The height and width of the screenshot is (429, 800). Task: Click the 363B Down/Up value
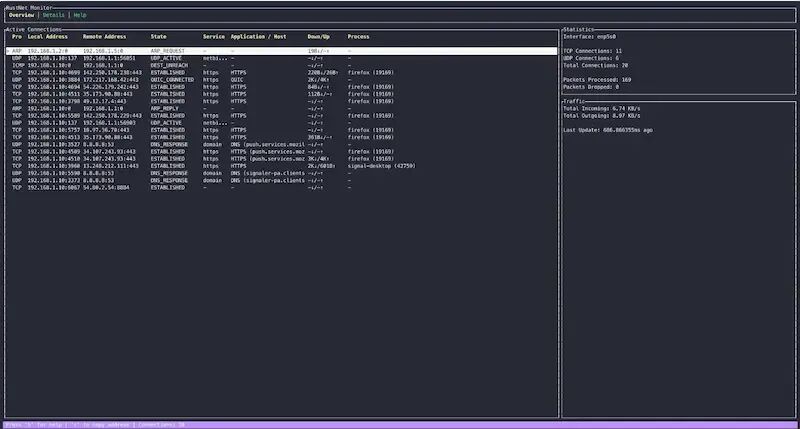(319, 137)
